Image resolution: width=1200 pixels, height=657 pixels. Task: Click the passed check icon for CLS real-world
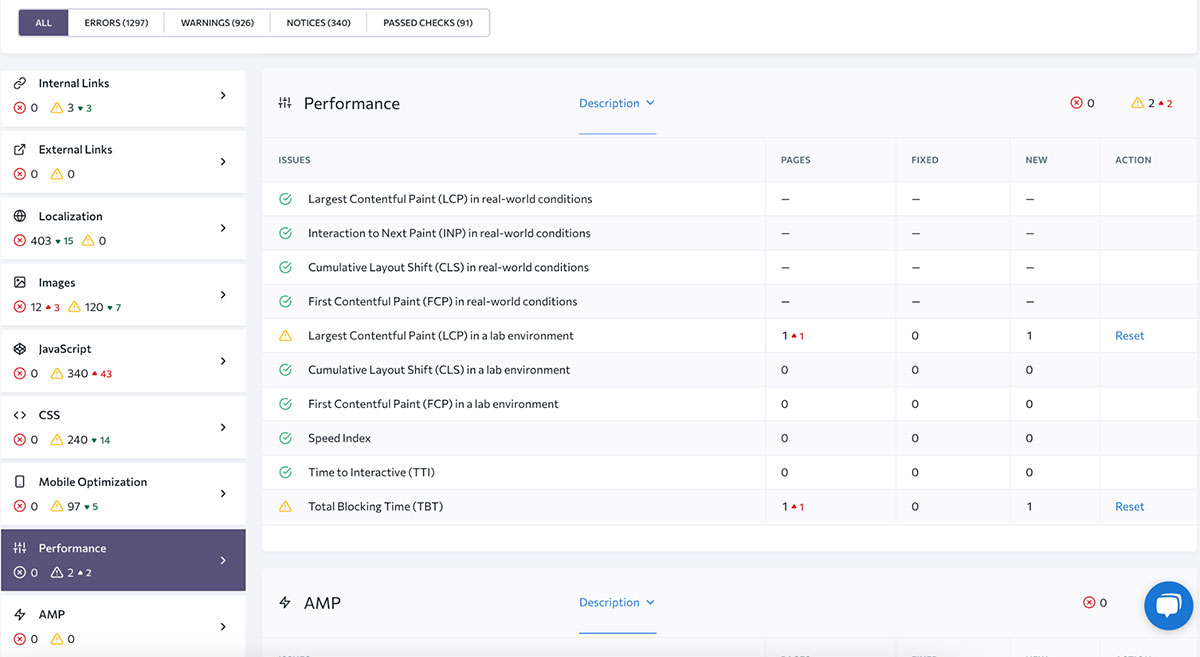(x=285, y=267)
